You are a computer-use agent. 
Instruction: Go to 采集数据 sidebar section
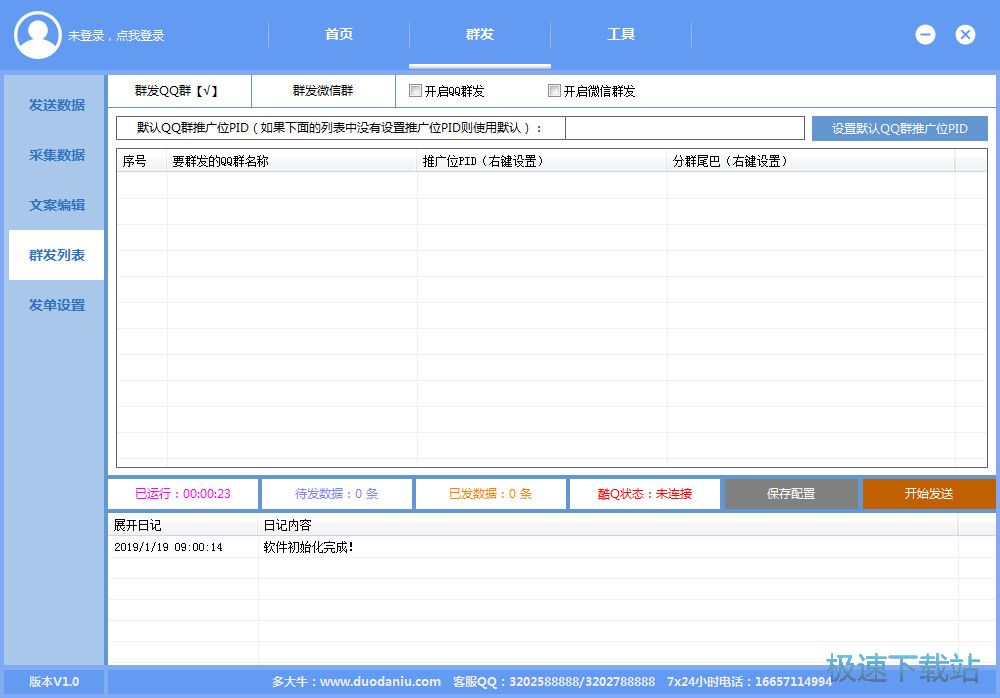point(56,155)
